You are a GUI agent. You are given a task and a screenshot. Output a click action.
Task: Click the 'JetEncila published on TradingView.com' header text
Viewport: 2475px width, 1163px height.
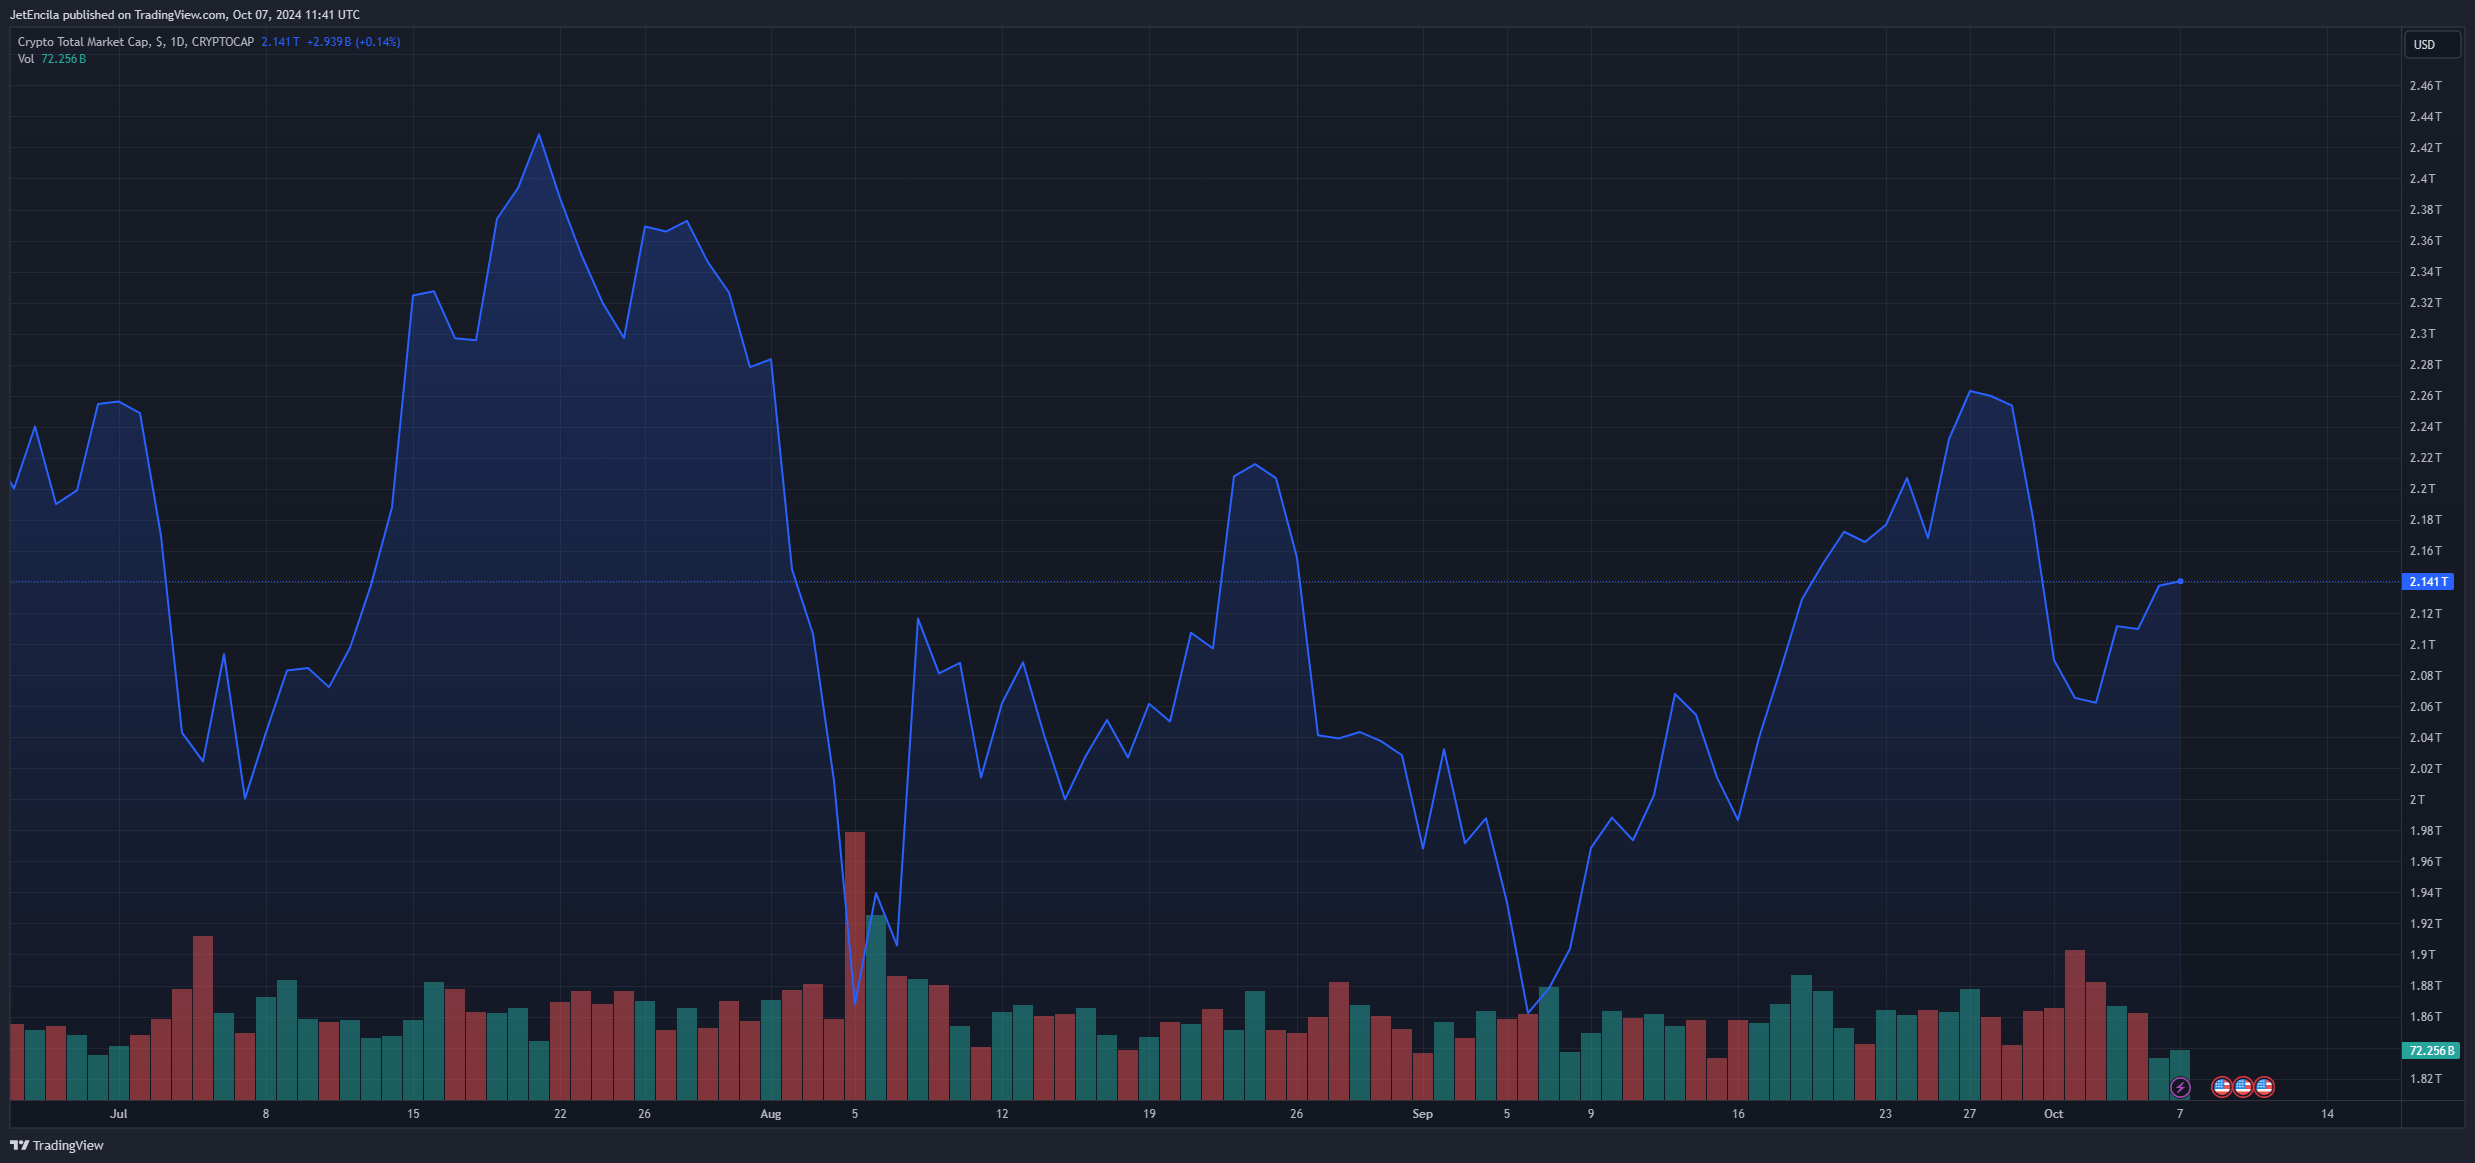pyautogui.click(x=118, y=15)
